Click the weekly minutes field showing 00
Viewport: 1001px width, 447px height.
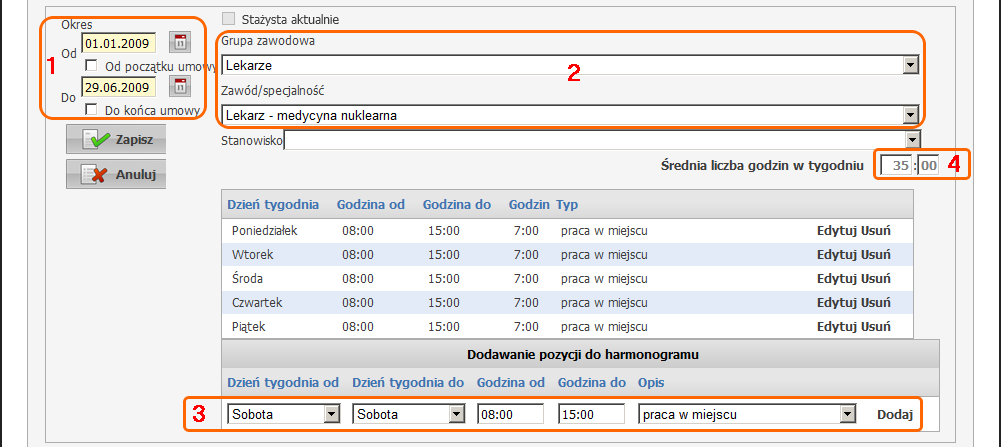(929, 166)
